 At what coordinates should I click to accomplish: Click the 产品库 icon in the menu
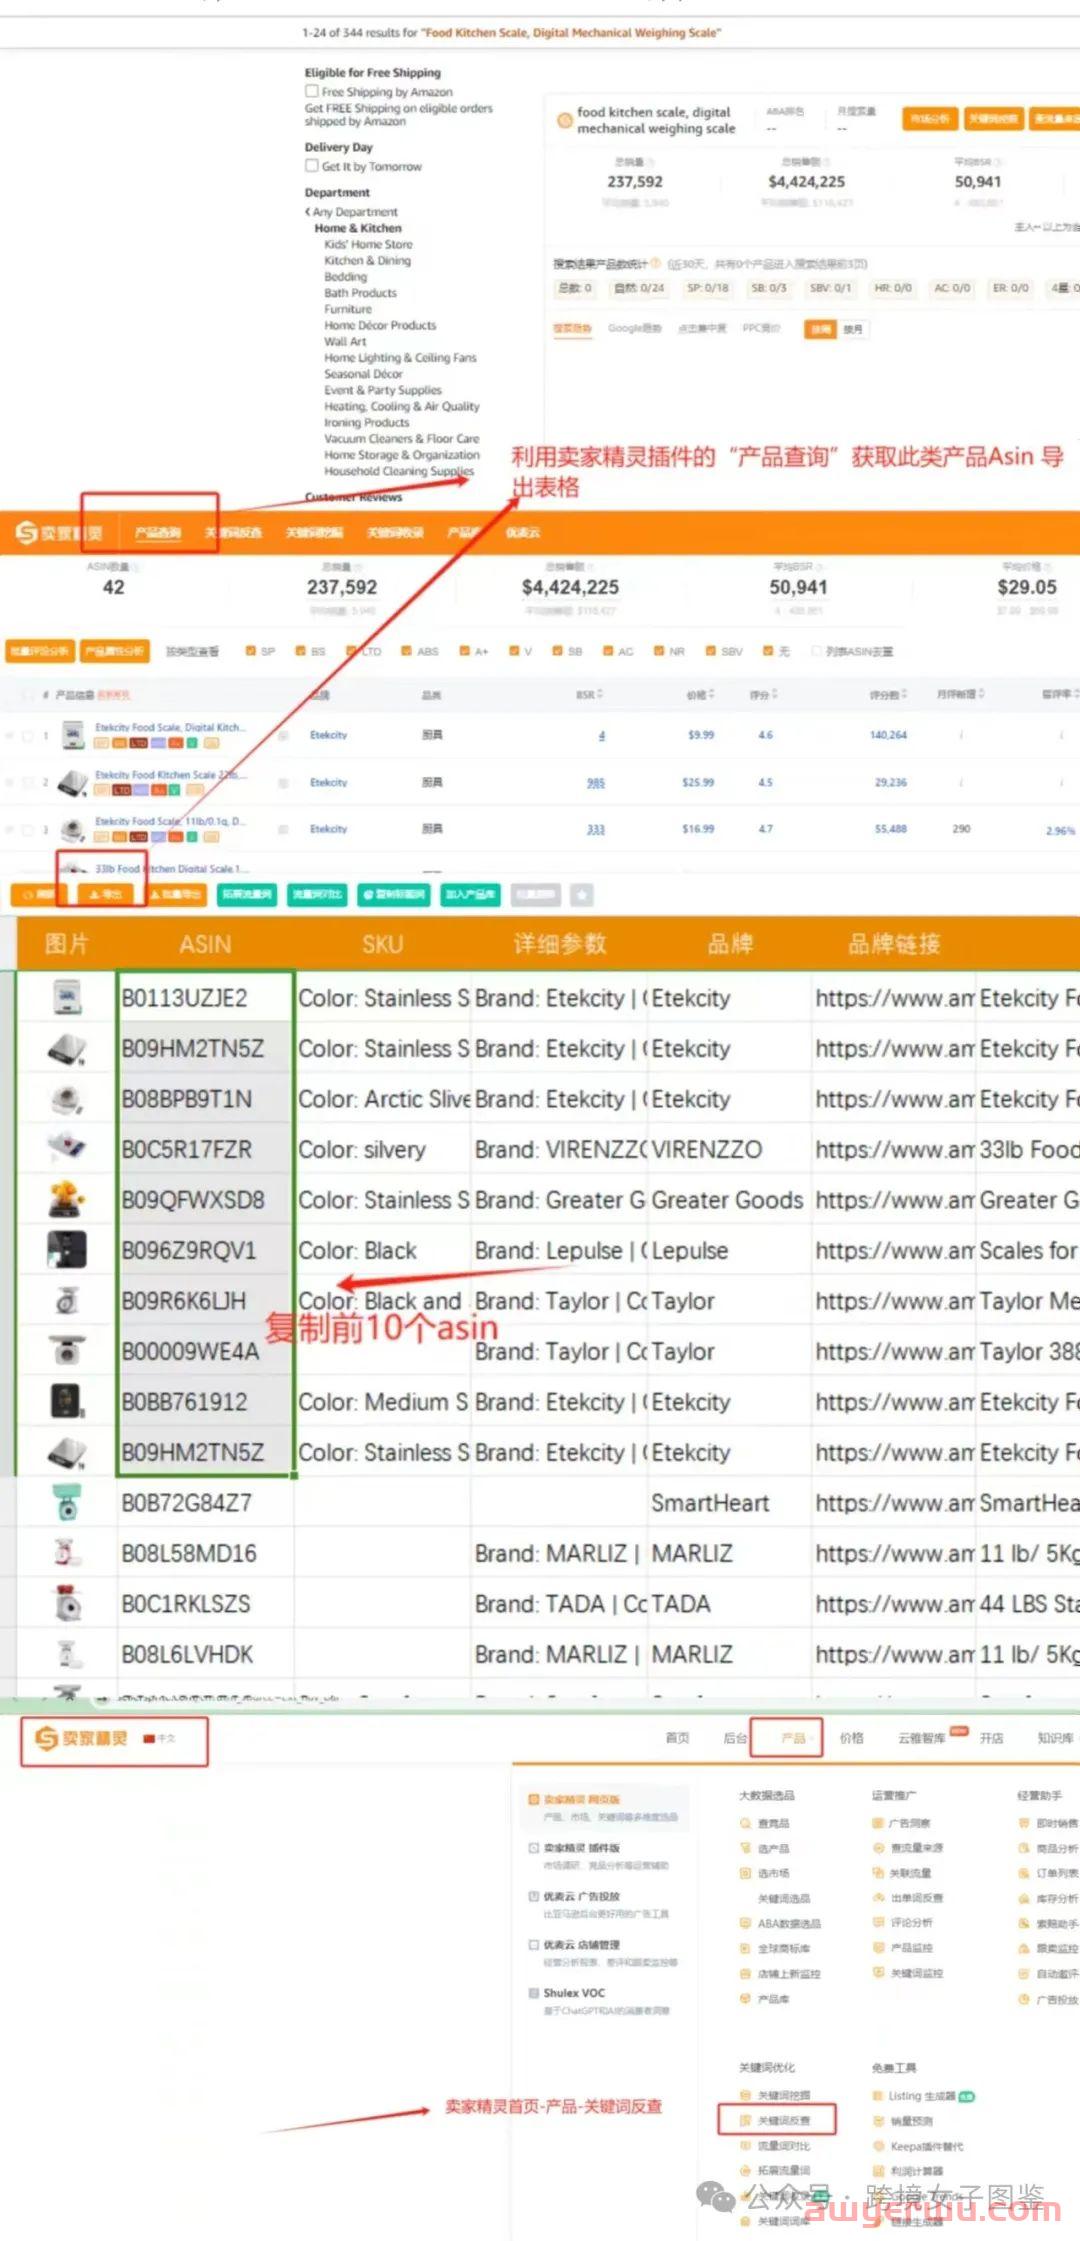pyautogui.click(x=745, y=1998)
